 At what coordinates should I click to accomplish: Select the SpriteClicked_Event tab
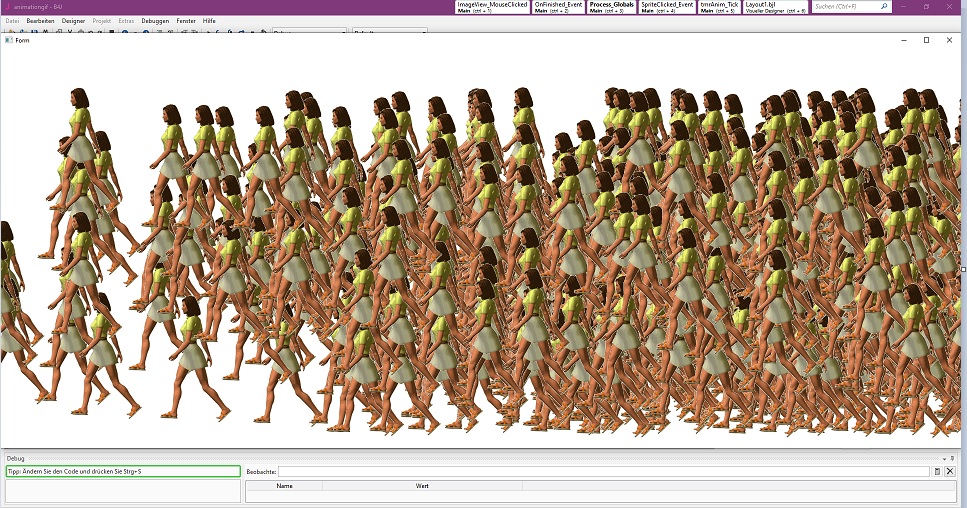pyautogui.click(x=666, y=7)
